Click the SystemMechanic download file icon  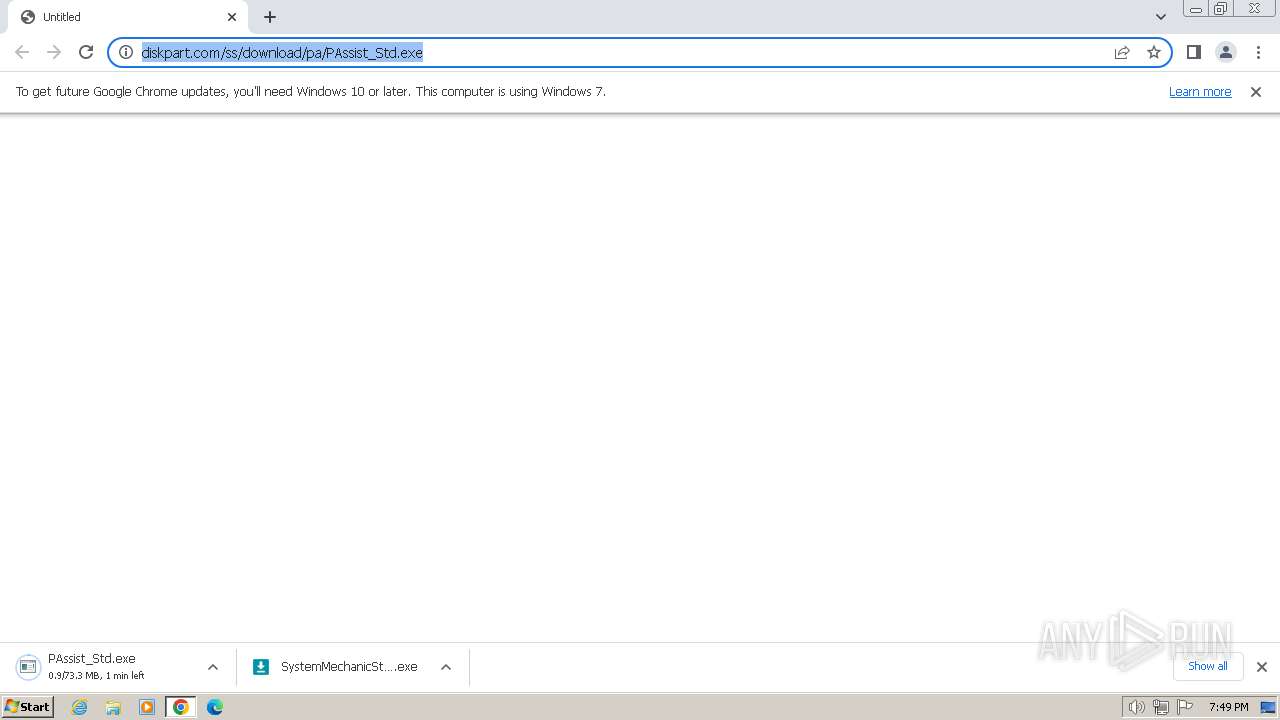click(261, 667)
